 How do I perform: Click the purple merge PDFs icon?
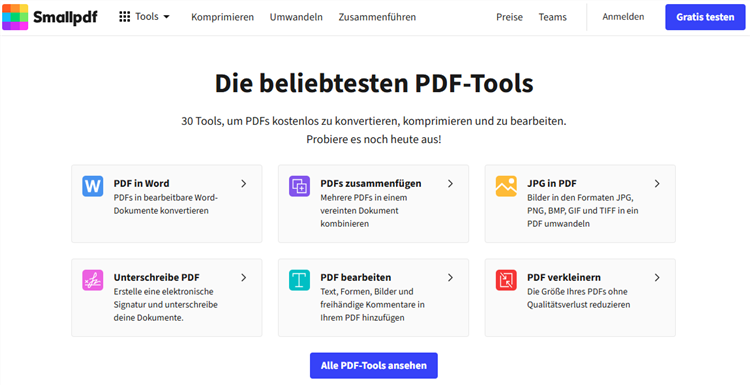pyautogui.click(x=299, y=186)
